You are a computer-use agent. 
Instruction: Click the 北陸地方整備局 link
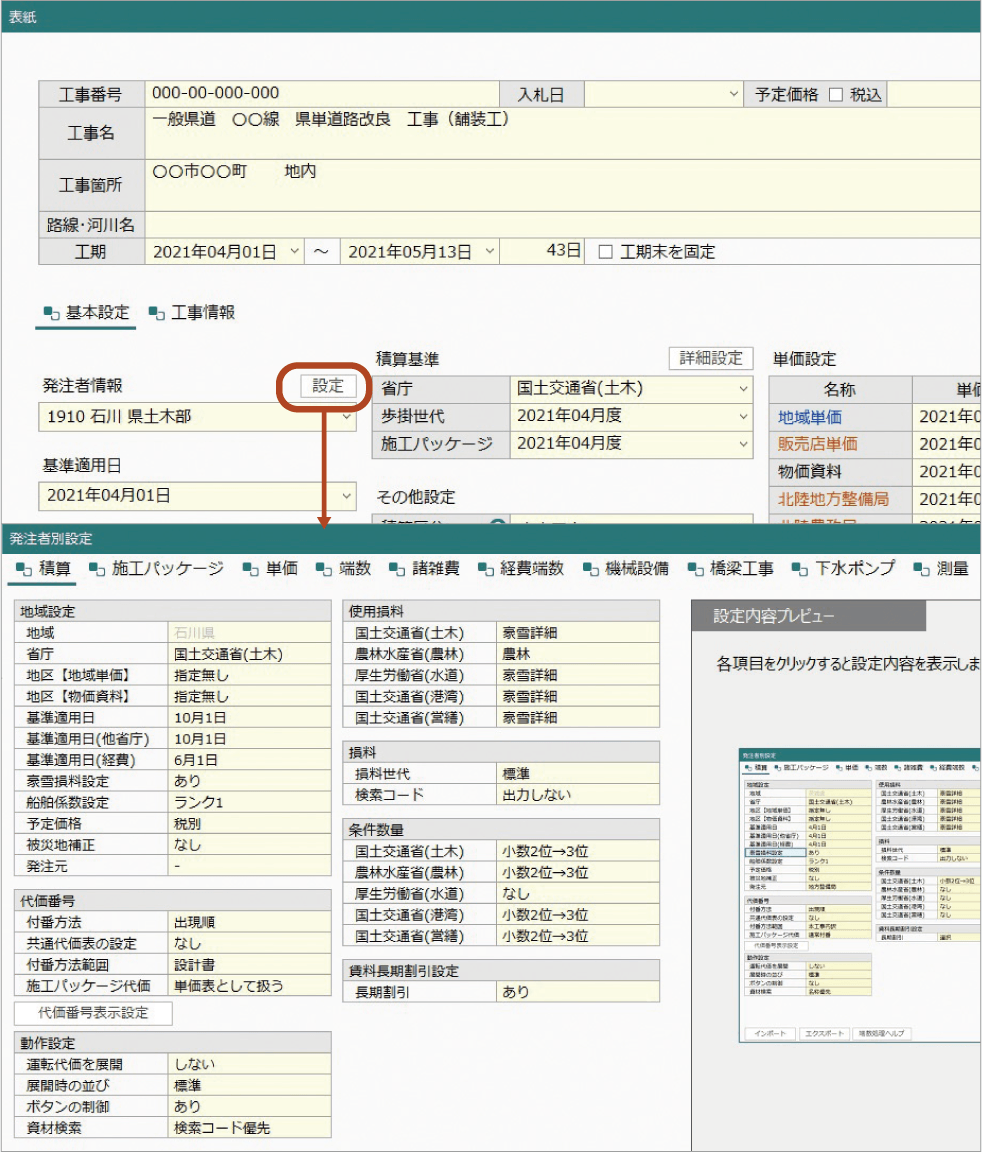click(834, 500)
